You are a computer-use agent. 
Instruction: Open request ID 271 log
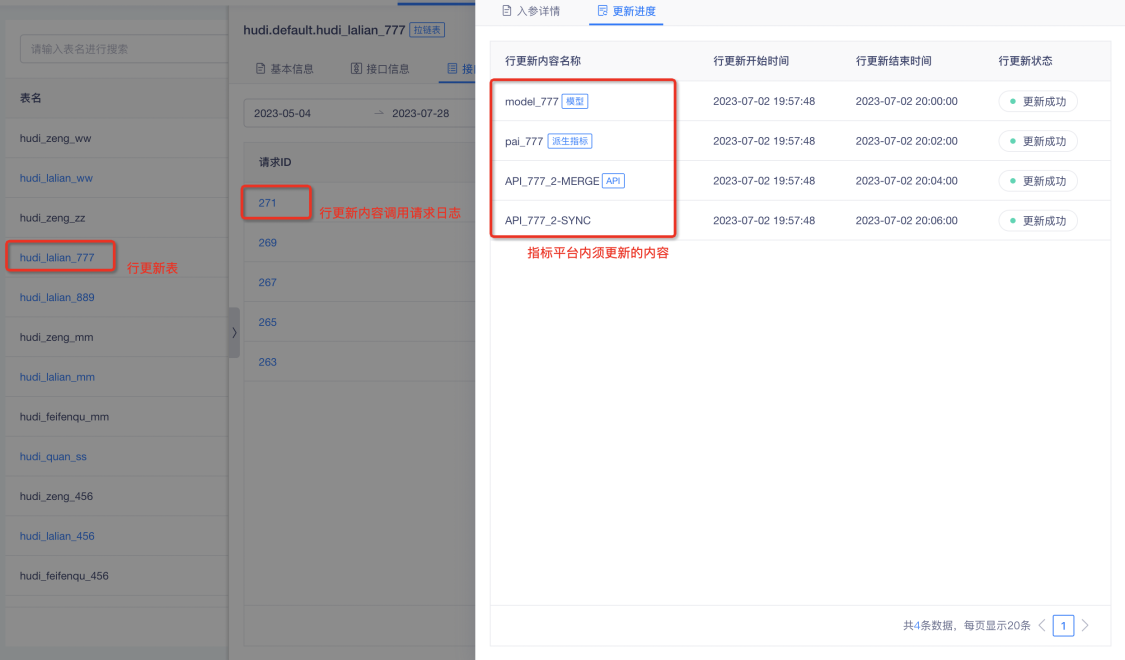click(268, 203)
